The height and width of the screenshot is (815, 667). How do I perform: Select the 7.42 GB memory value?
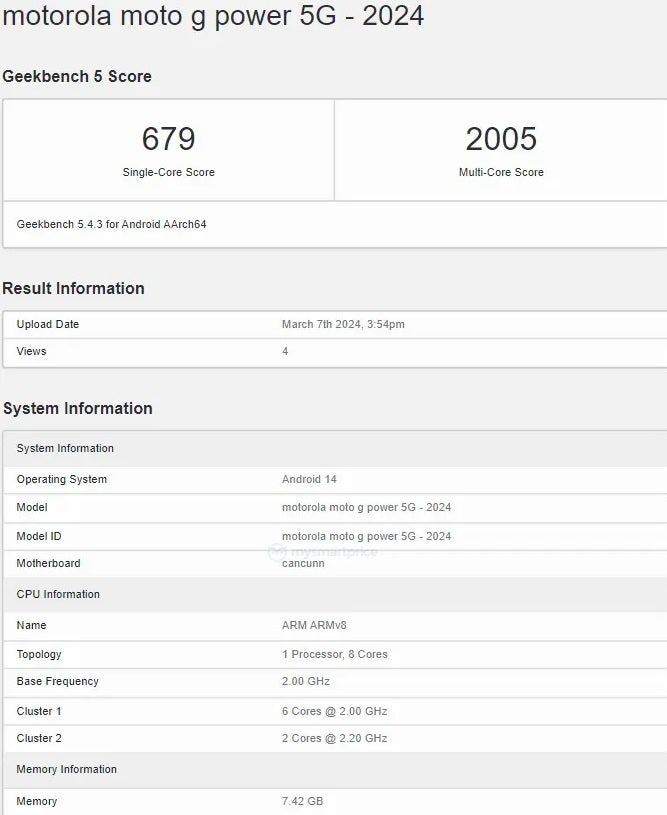click(303, 801)
